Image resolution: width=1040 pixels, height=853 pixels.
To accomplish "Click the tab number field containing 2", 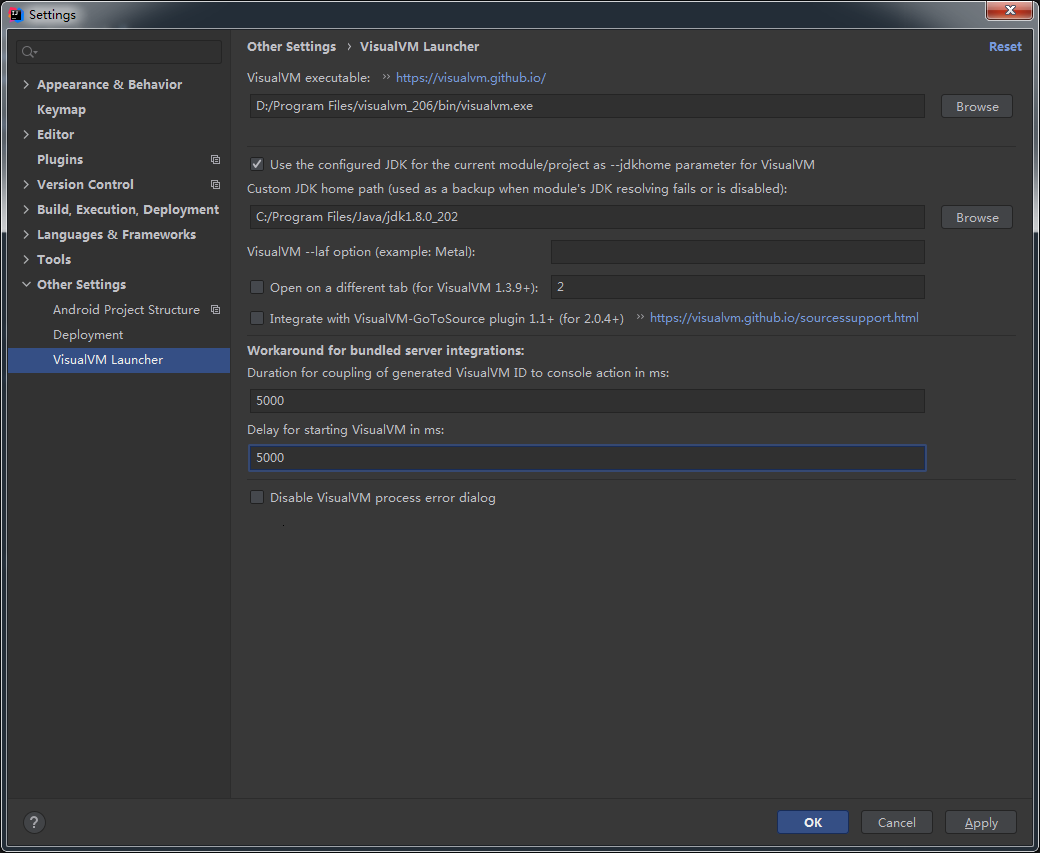I will (x=738, y=287).
